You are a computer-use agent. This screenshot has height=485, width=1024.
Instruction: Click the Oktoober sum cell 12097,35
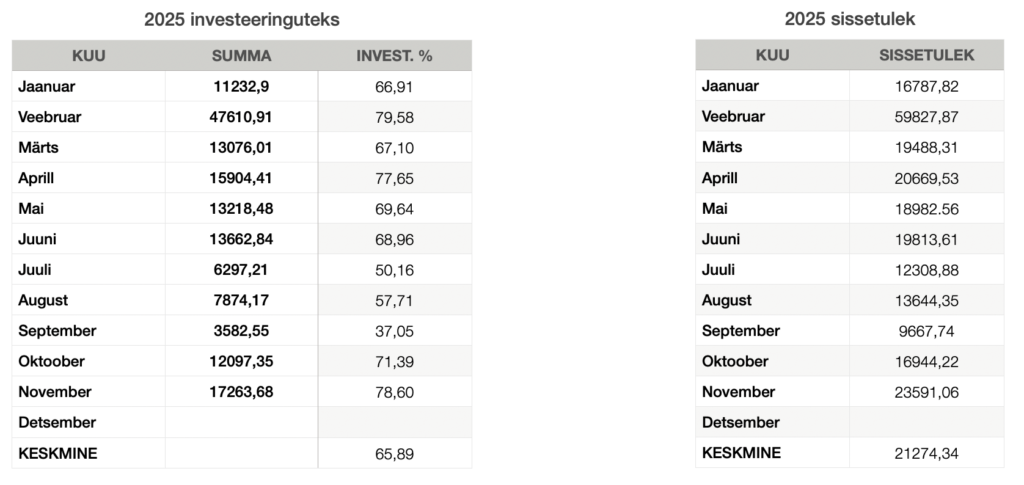[x=241, y=361]
